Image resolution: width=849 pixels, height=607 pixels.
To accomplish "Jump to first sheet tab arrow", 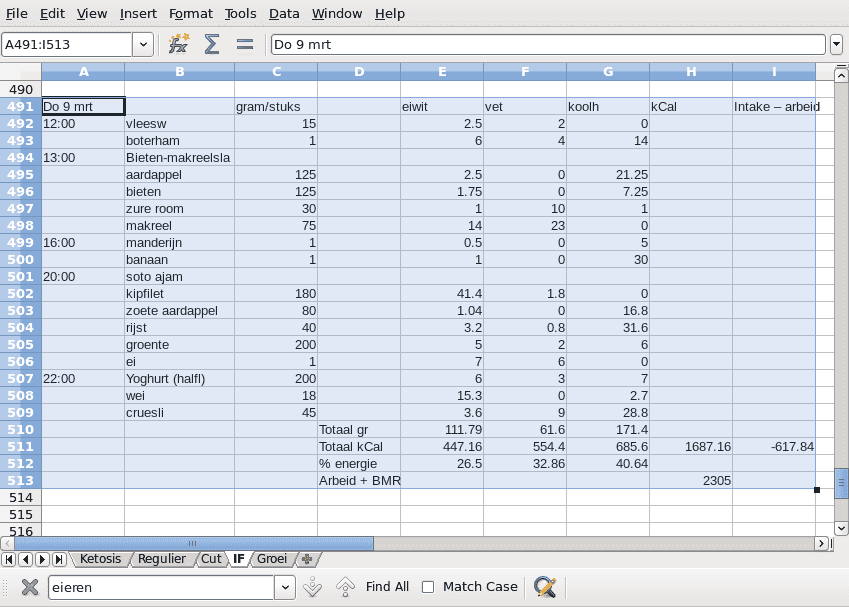I will (9, 559).
